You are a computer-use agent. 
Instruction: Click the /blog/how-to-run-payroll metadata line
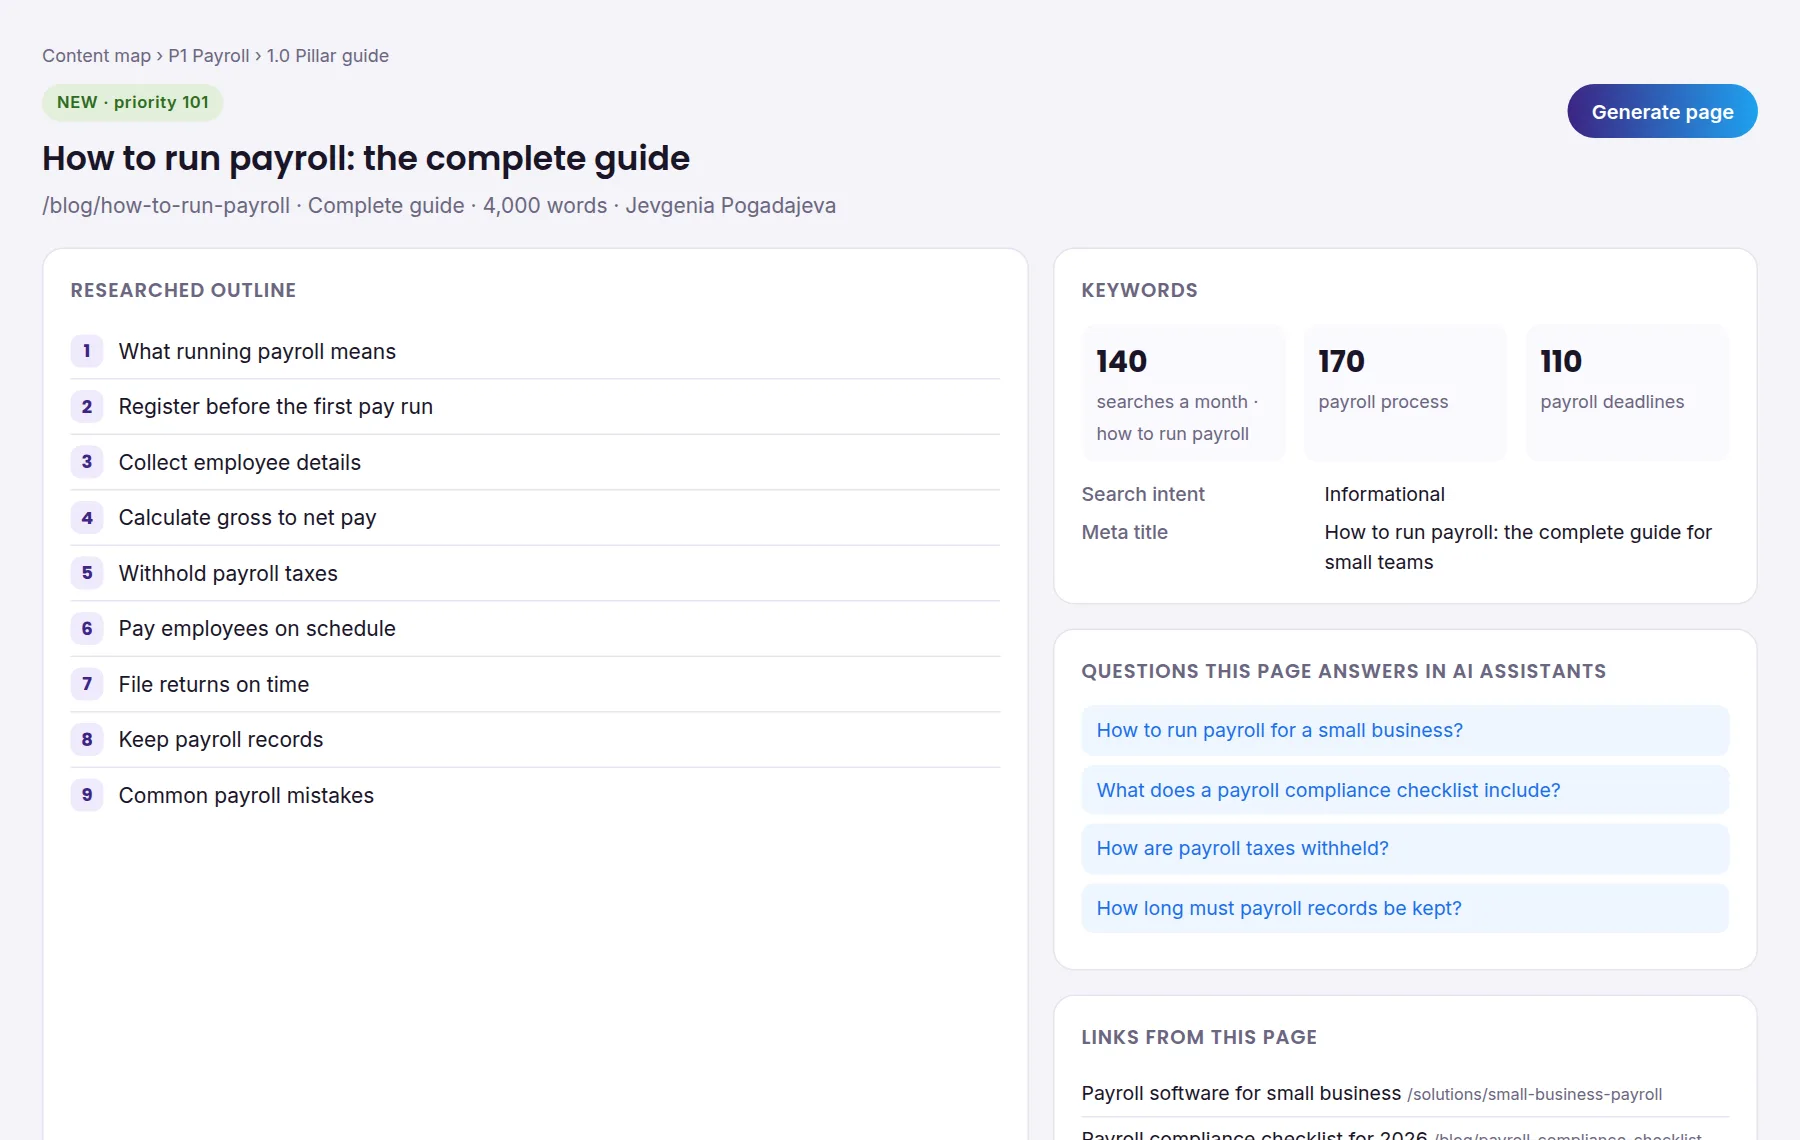[x=439, y=206]
